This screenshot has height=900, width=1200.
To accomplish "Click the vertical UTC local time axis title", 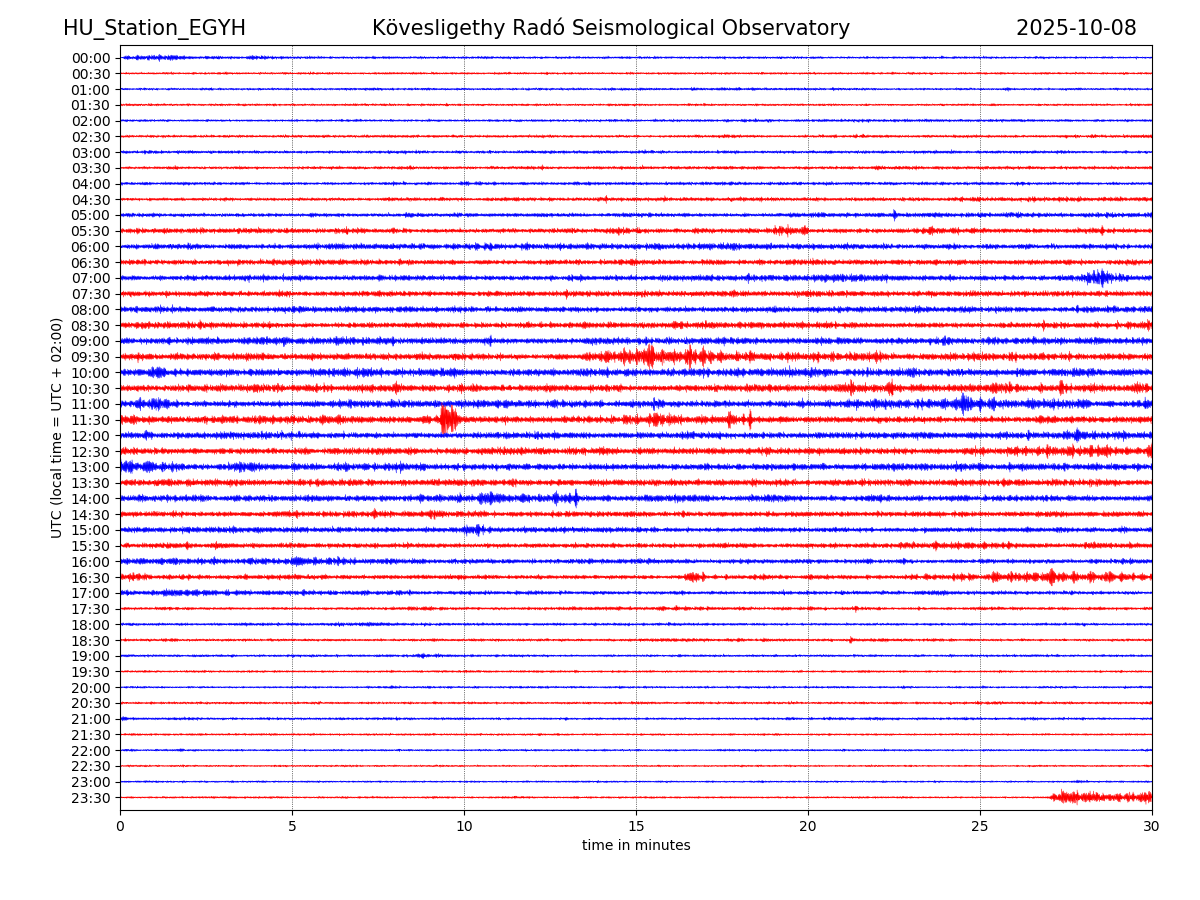I will click(57, 427).
